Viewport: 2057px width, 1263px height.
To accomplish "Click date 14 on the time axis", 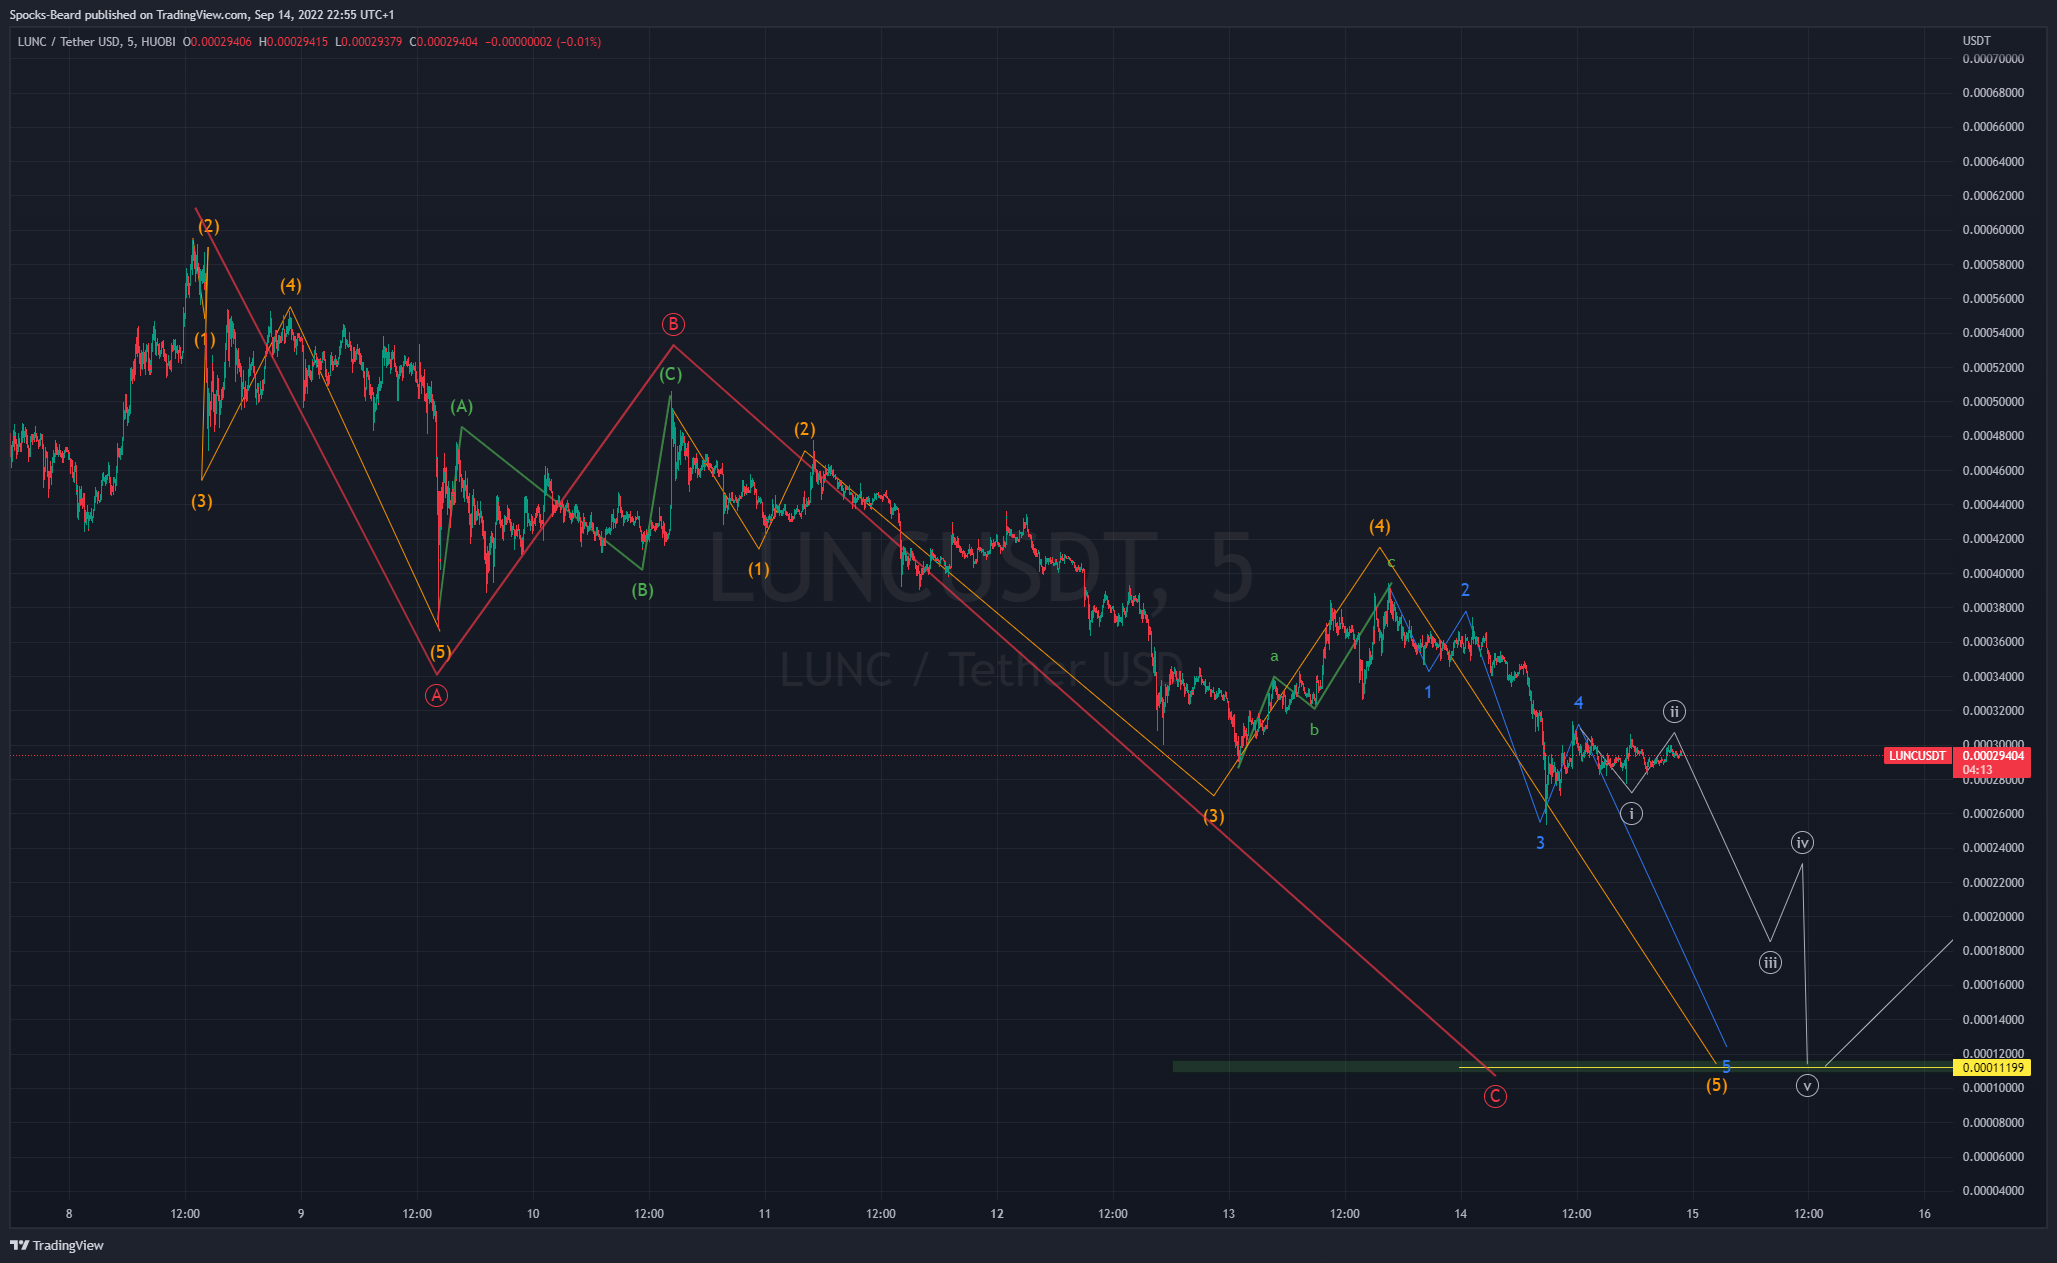I will (x=1461, y=1214).
